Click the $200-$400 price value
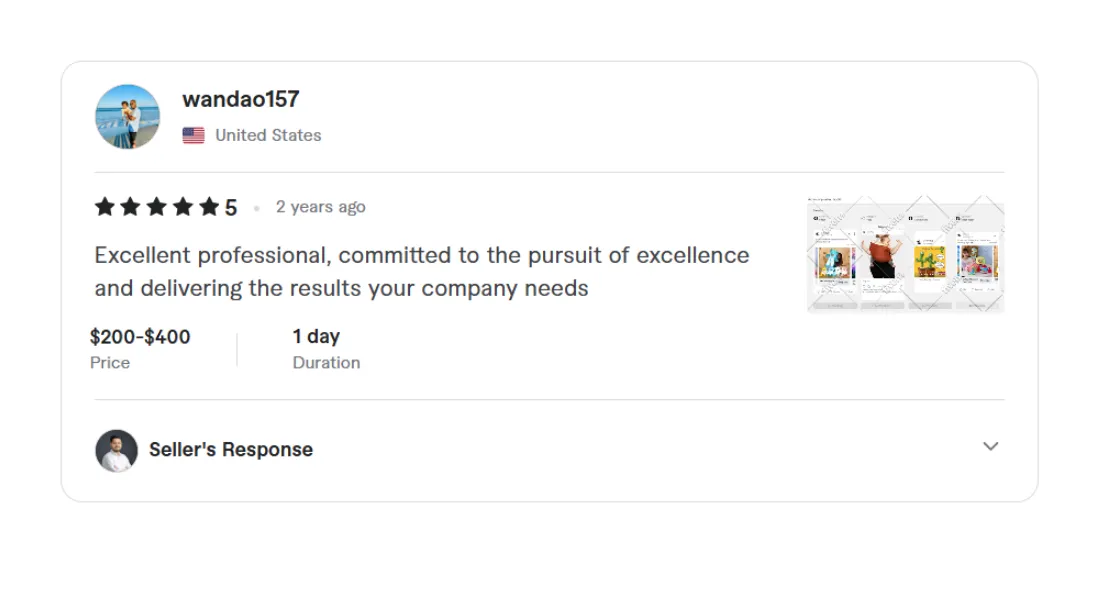Screen dimensions: 1100x600 pyautogui.click(x=140, y=336)
